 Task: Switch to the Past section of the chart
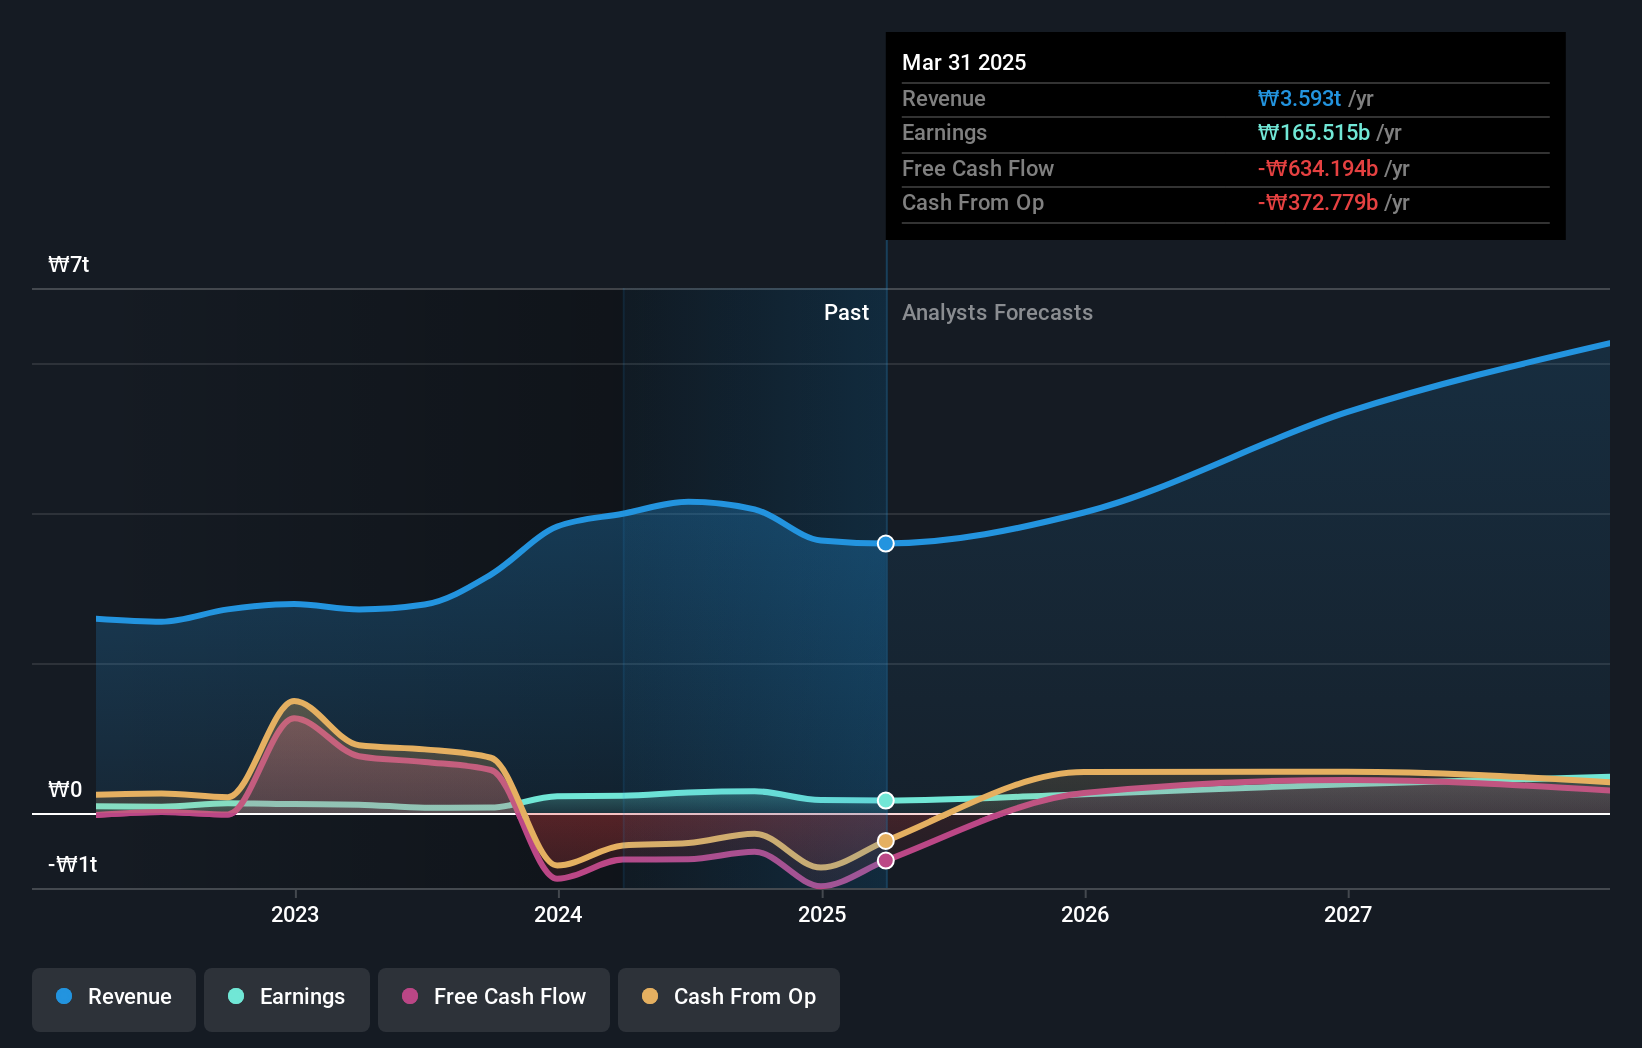(x=846, y=312)
